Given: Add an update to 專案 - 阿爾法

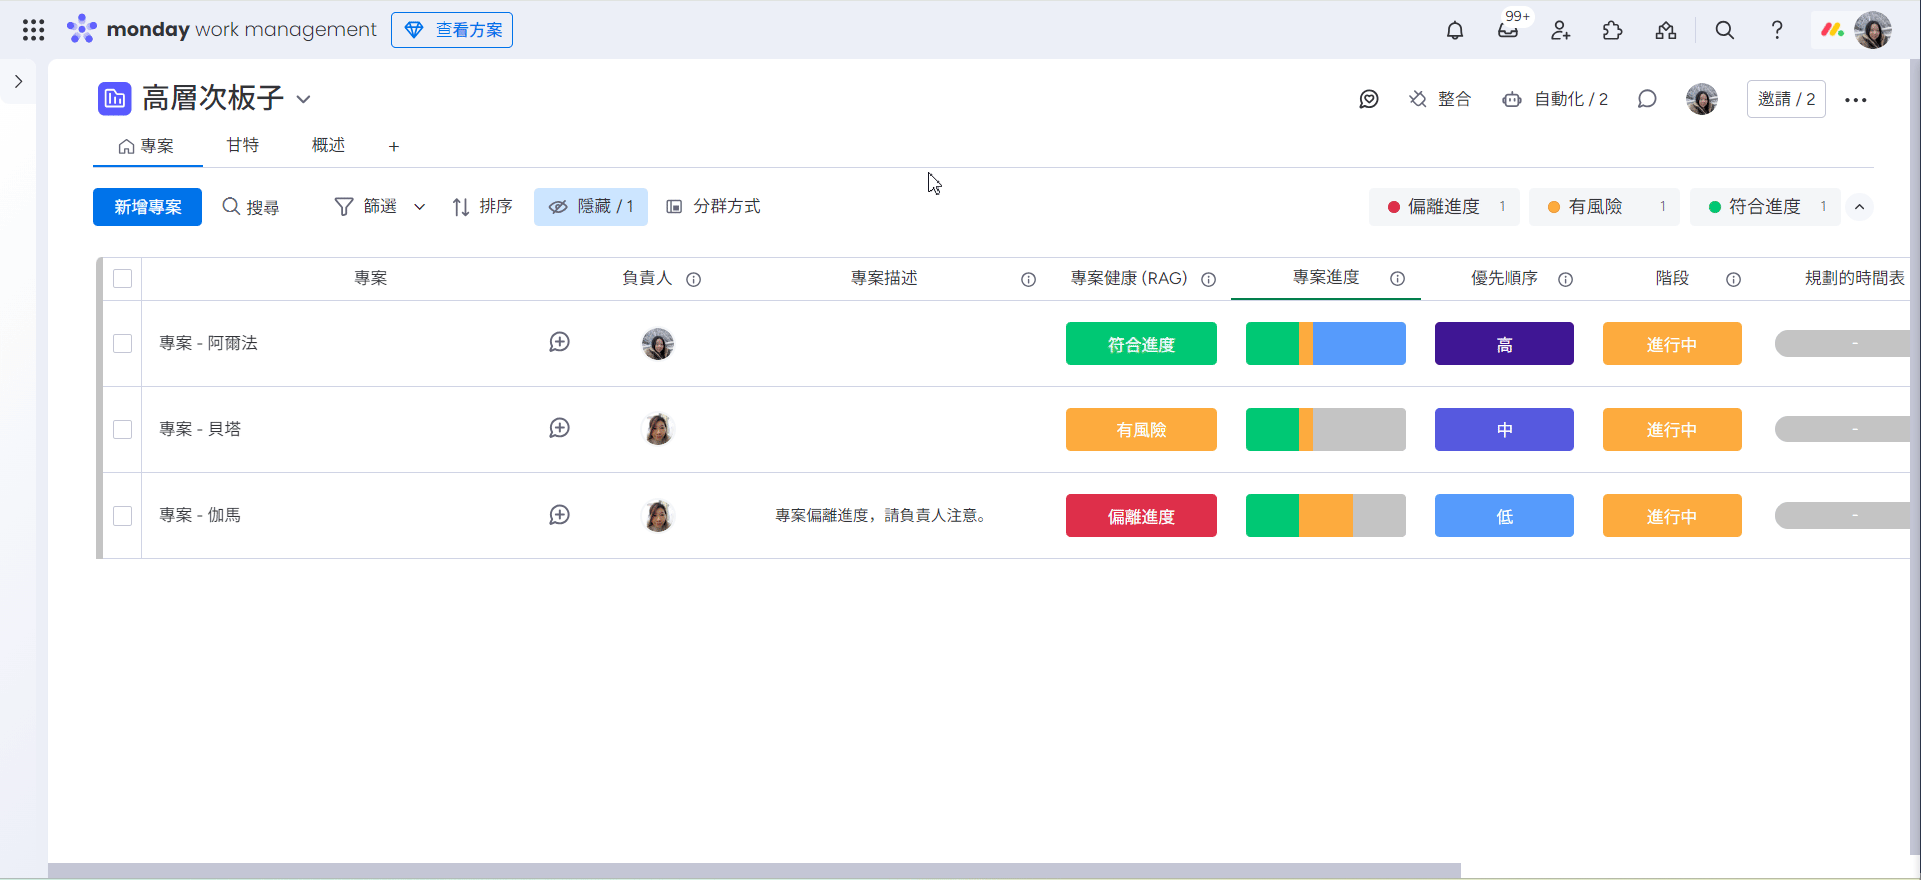Looking at the screenshot, I should [560, 342].
